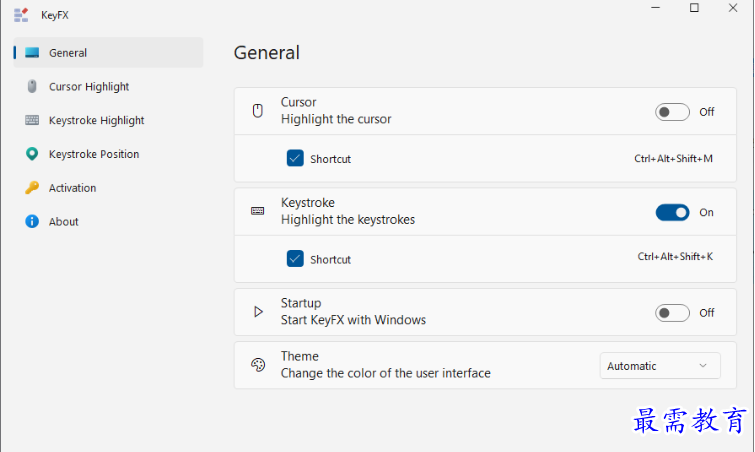
Task: Open the Theme Automatic dropdown
Action: (660, 366)
